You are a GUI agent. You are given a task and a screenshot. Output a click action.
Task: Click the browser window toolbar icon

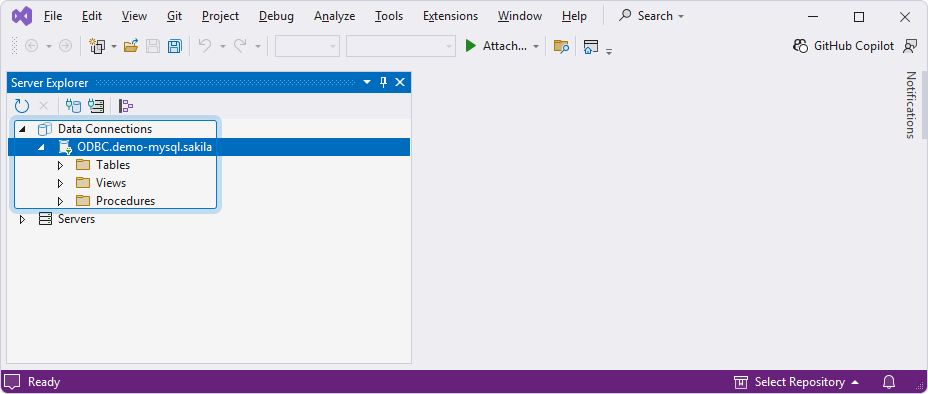[591, 46]
